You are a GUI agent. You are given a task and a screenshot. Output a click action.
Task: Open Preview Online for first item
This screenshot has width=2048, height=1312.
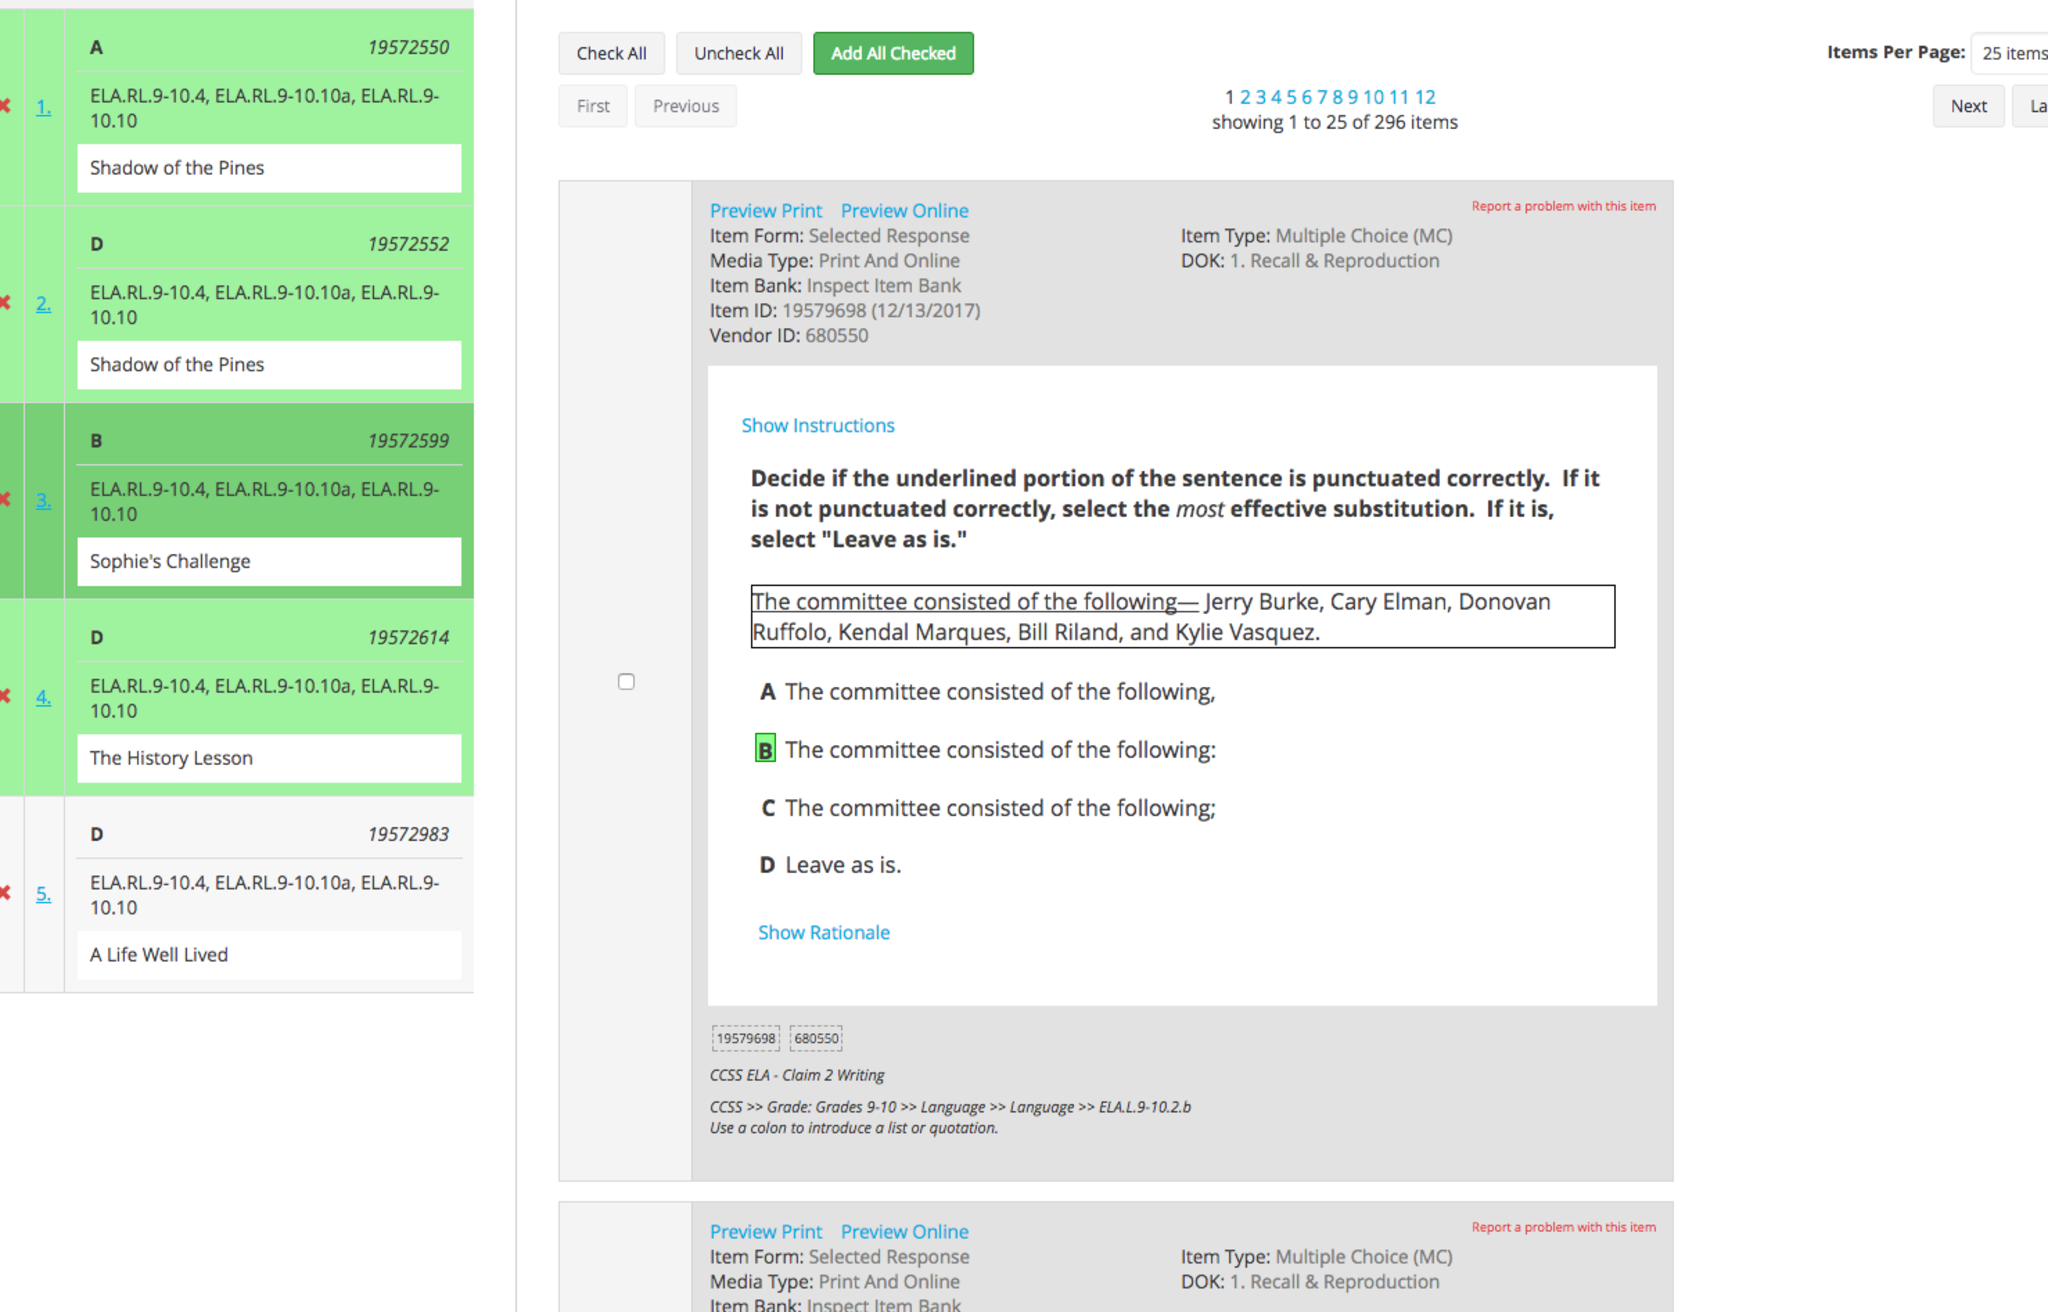pos(904,211)
